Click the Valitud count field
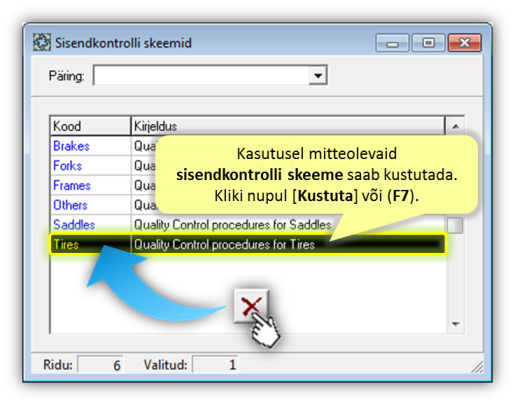 click(x=216, y=365)
